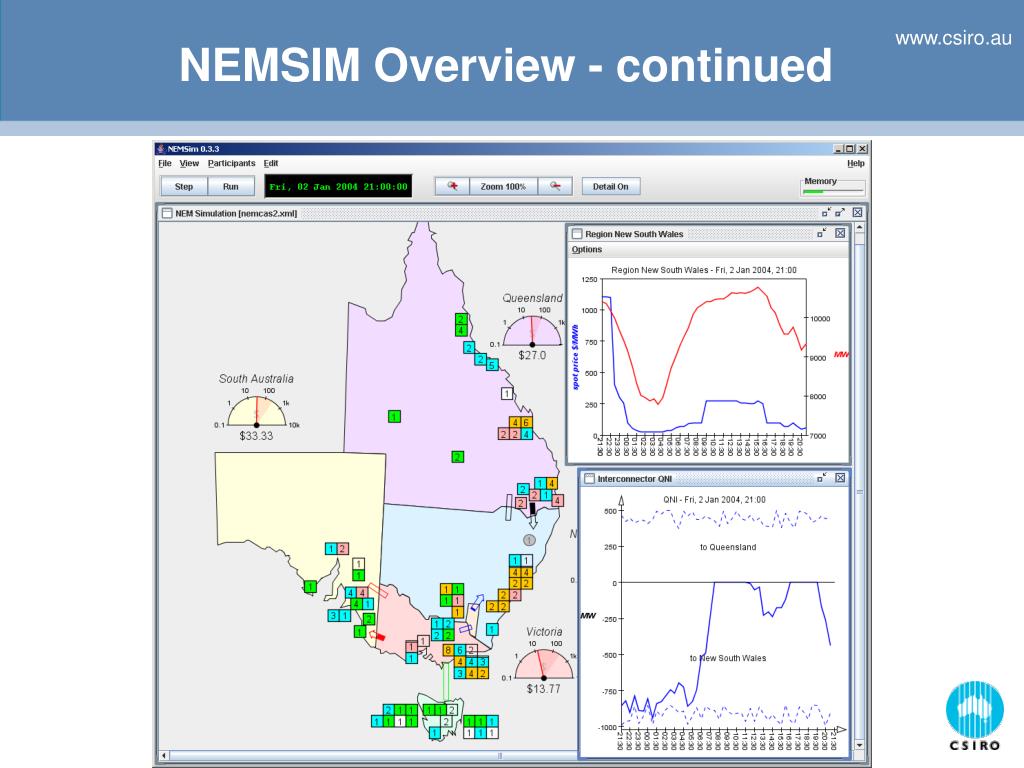Maximize the NEM Simulation internal window

pos(840,213)
